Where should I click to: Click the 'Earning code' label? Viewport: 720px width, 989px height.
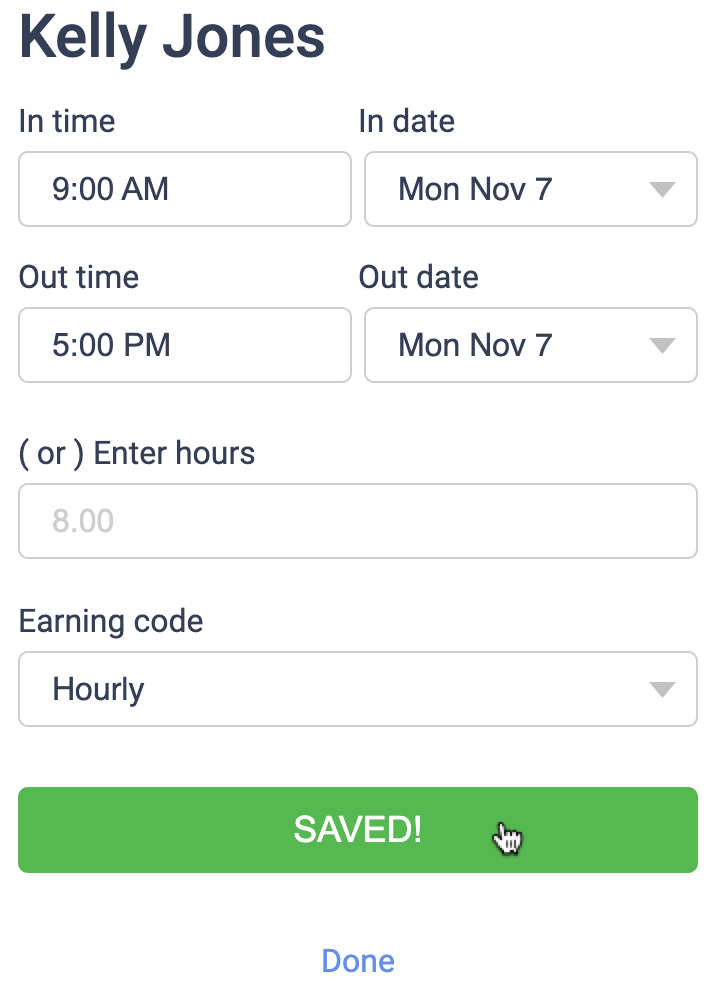[x=111, y=621]
